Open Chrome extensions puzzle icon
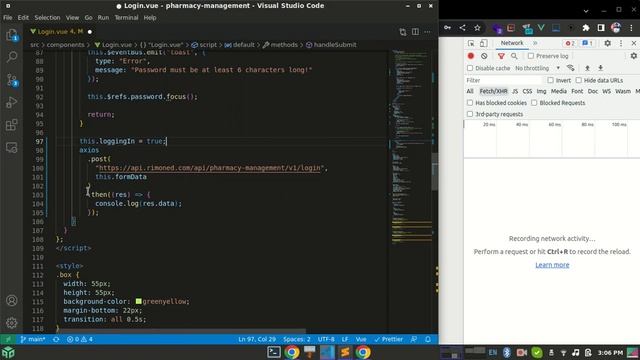This screenshot has height=360, width=640. [586, 28]
